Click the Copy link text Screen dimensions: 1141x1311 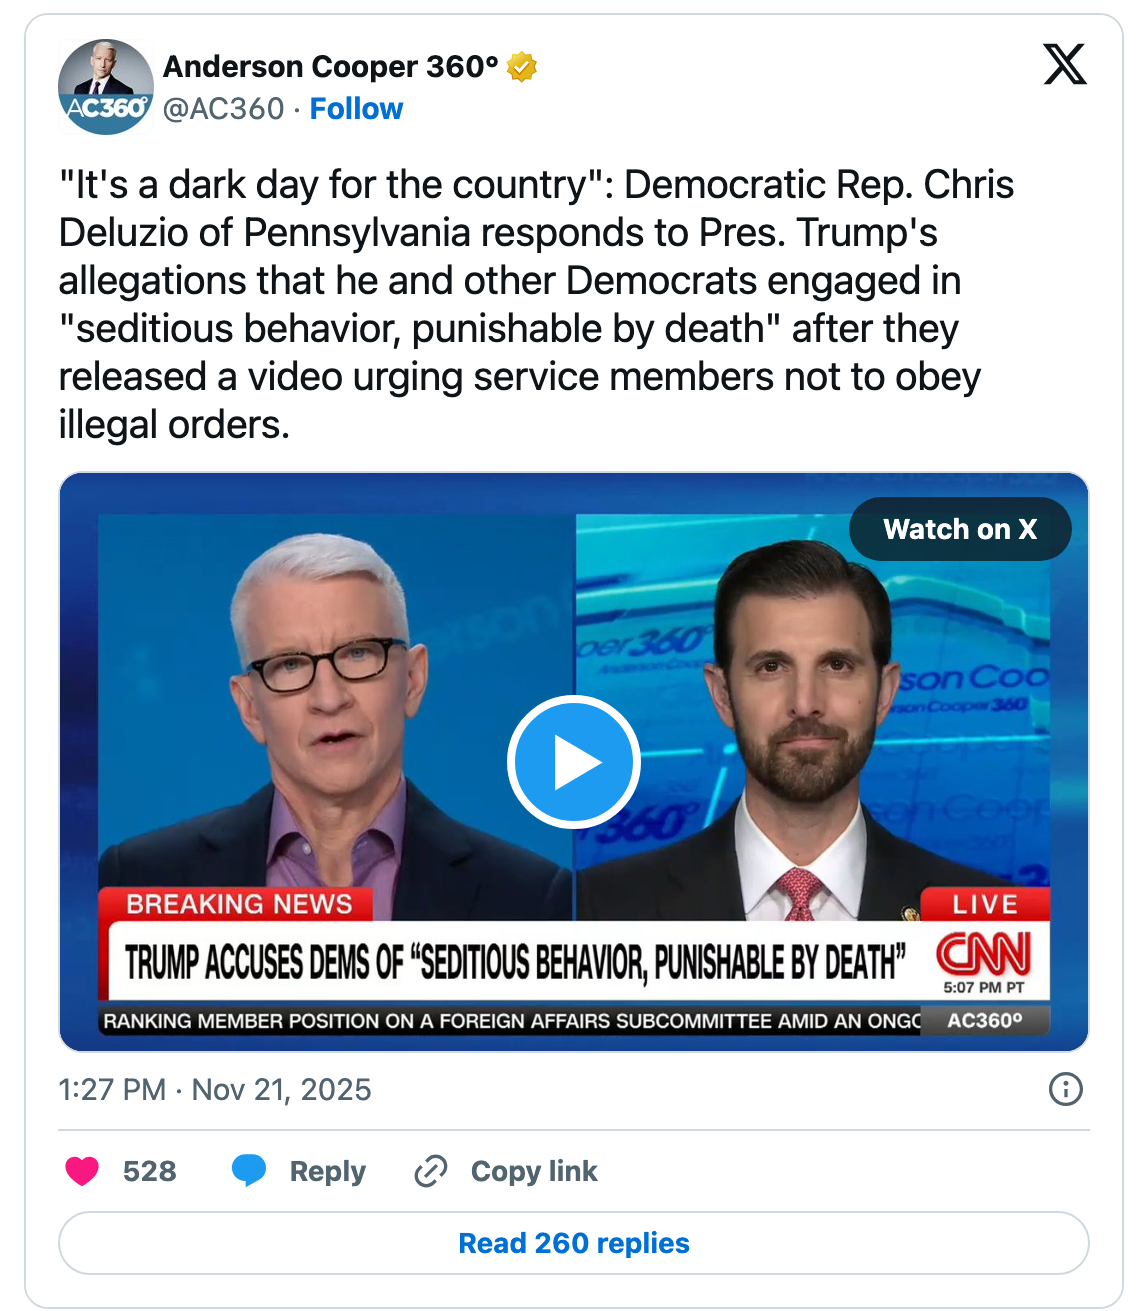tap(534, 1171)
